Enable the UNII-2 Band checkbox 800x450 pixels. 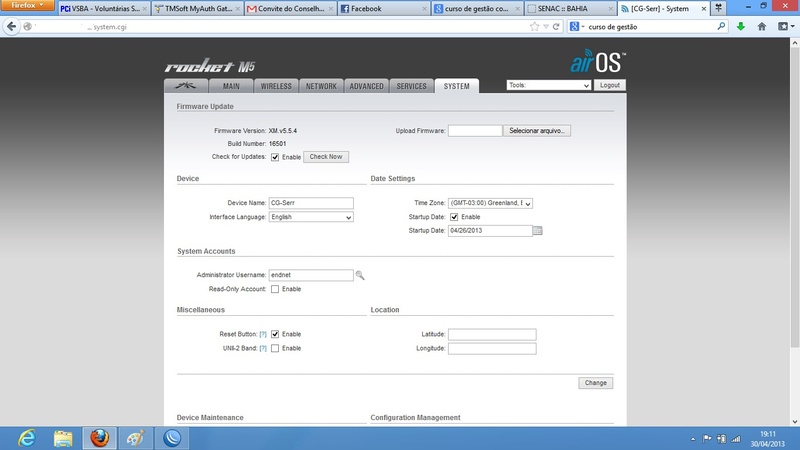275,348
